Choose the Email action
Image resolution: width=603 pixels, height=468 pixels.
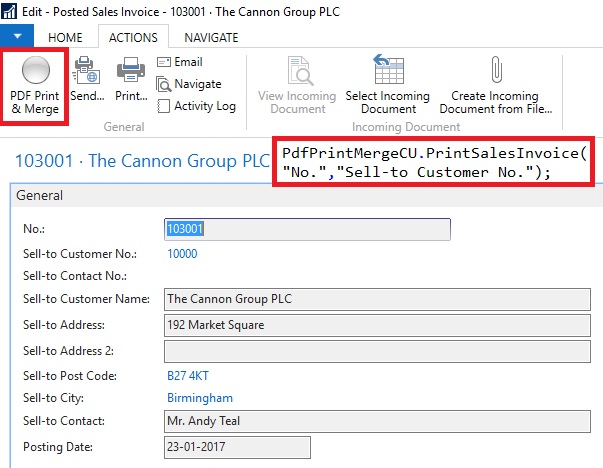[180, 62]
